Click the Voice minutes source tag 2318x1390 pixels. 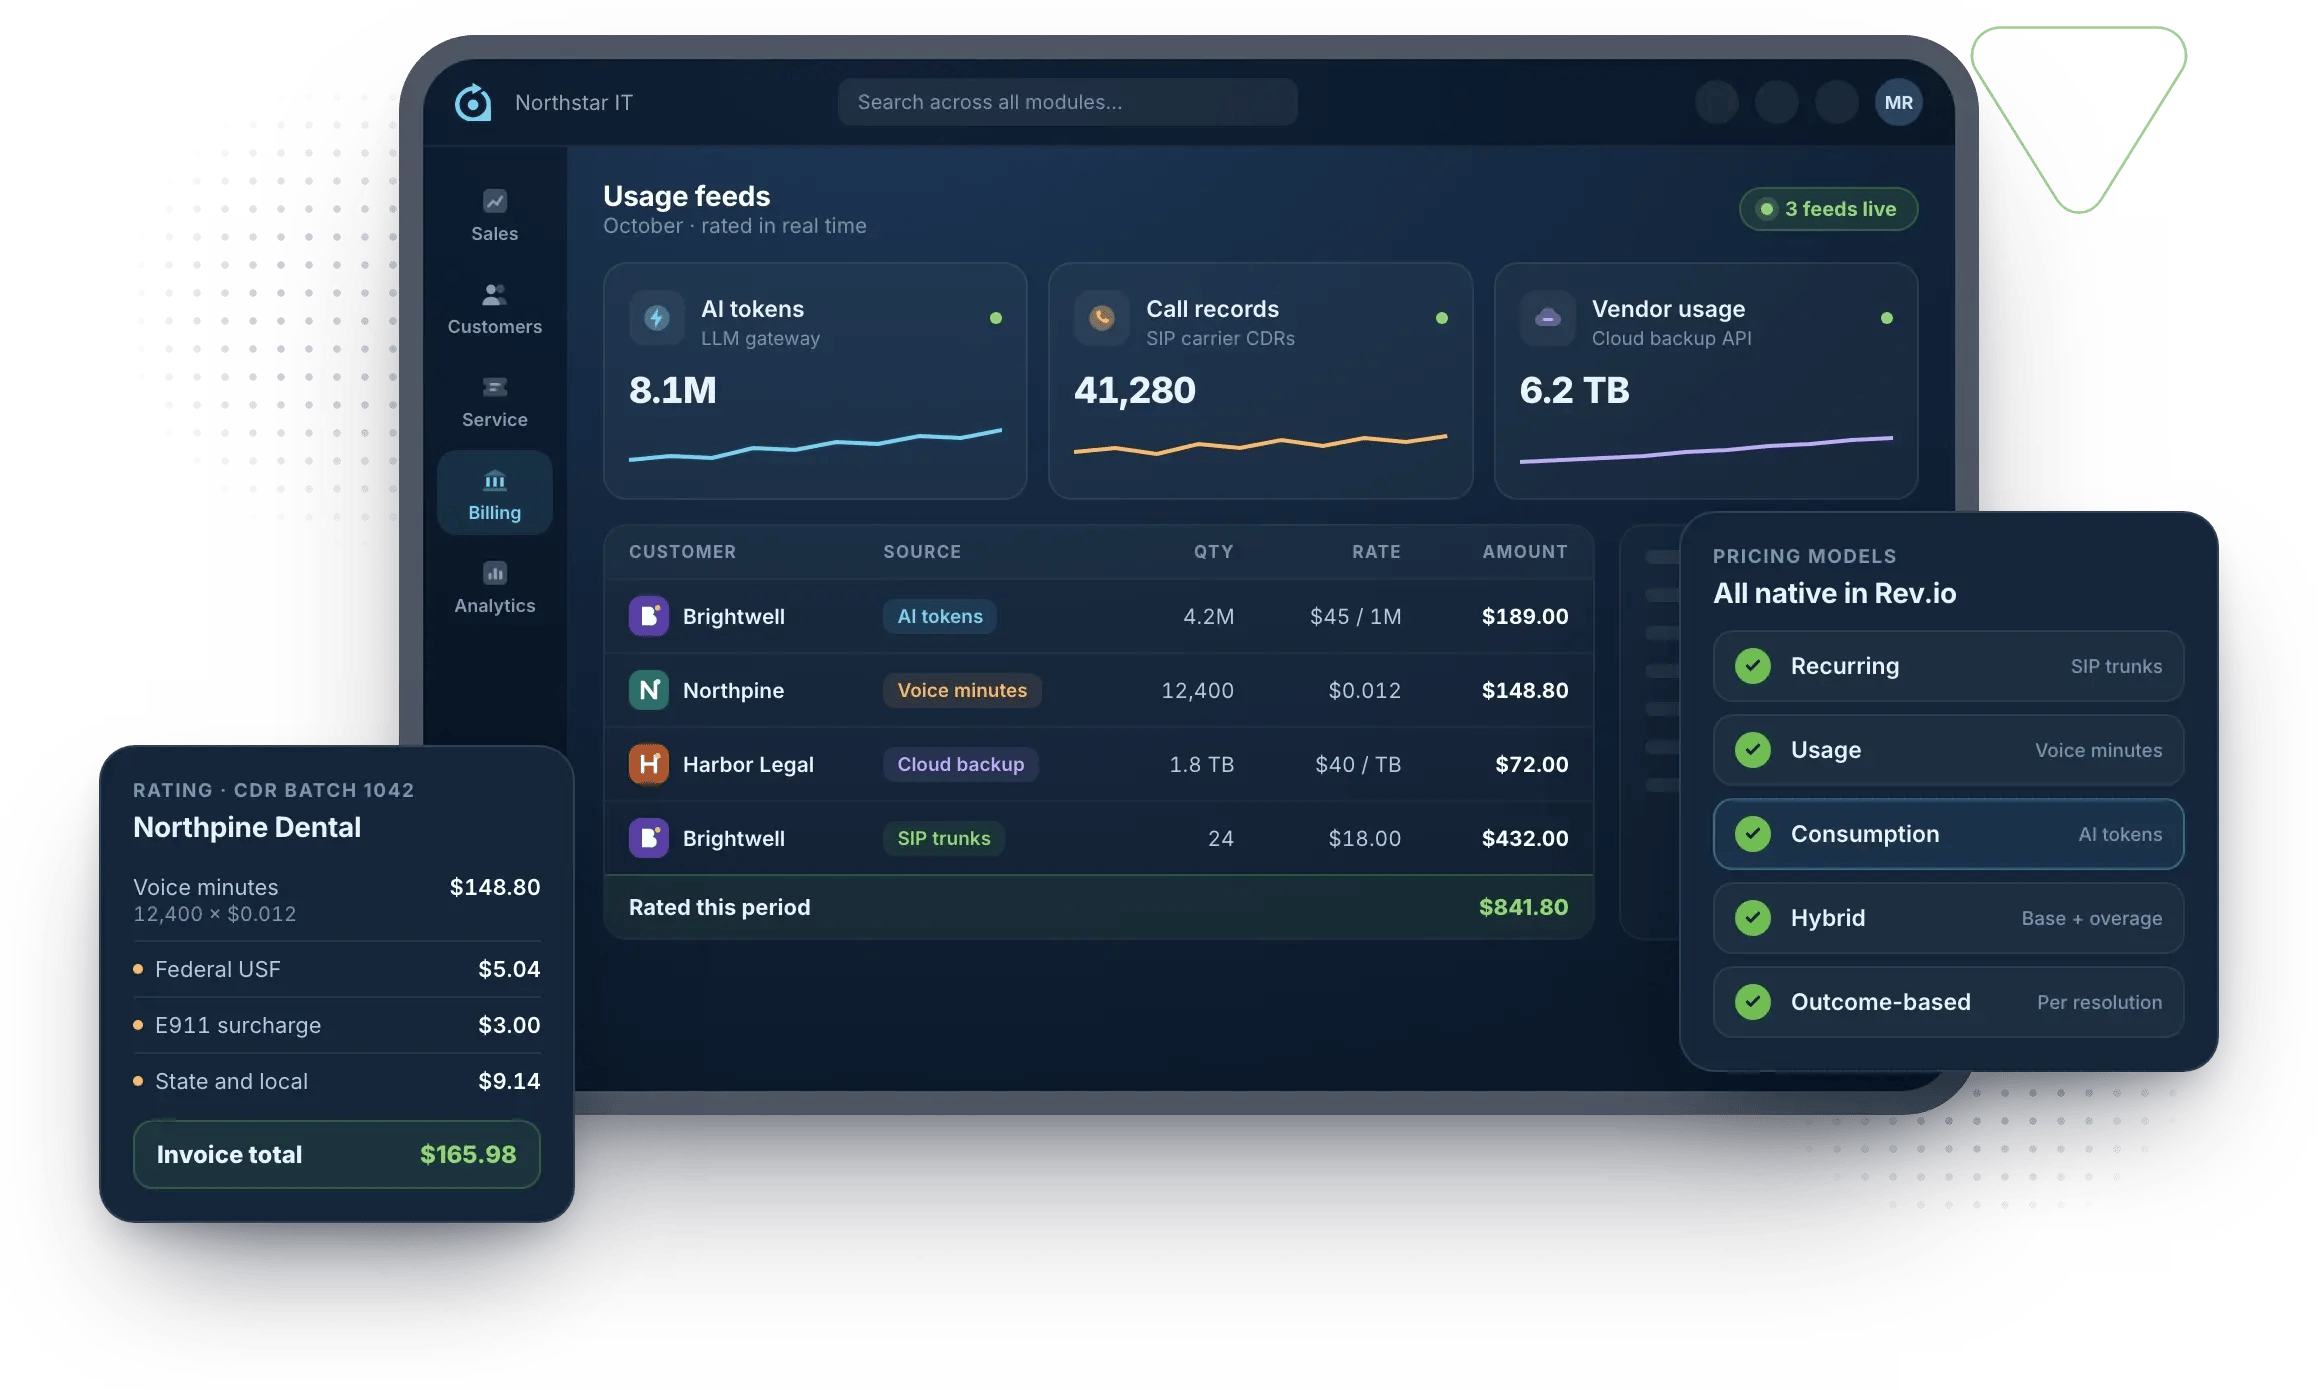click(x=961, y=690)
